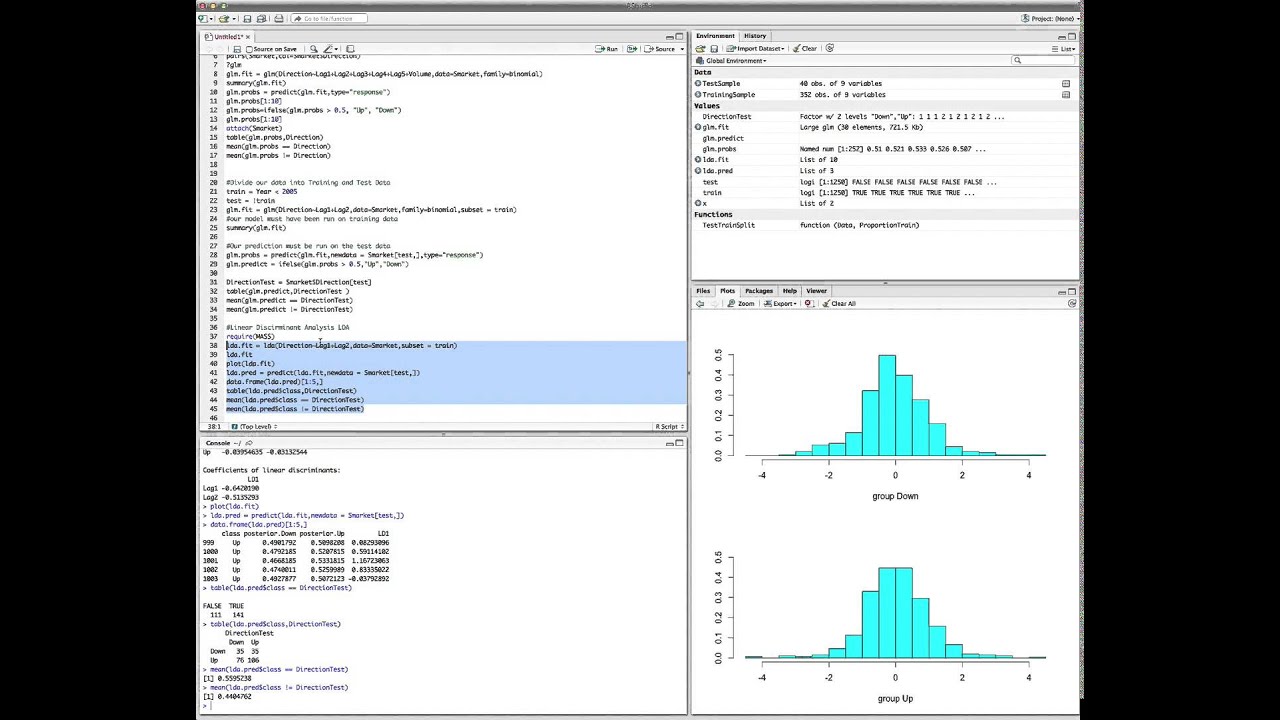The width and height of the screenshot is (1280, 720).
Task: Source the whole script file
Action: coord(659,49)
